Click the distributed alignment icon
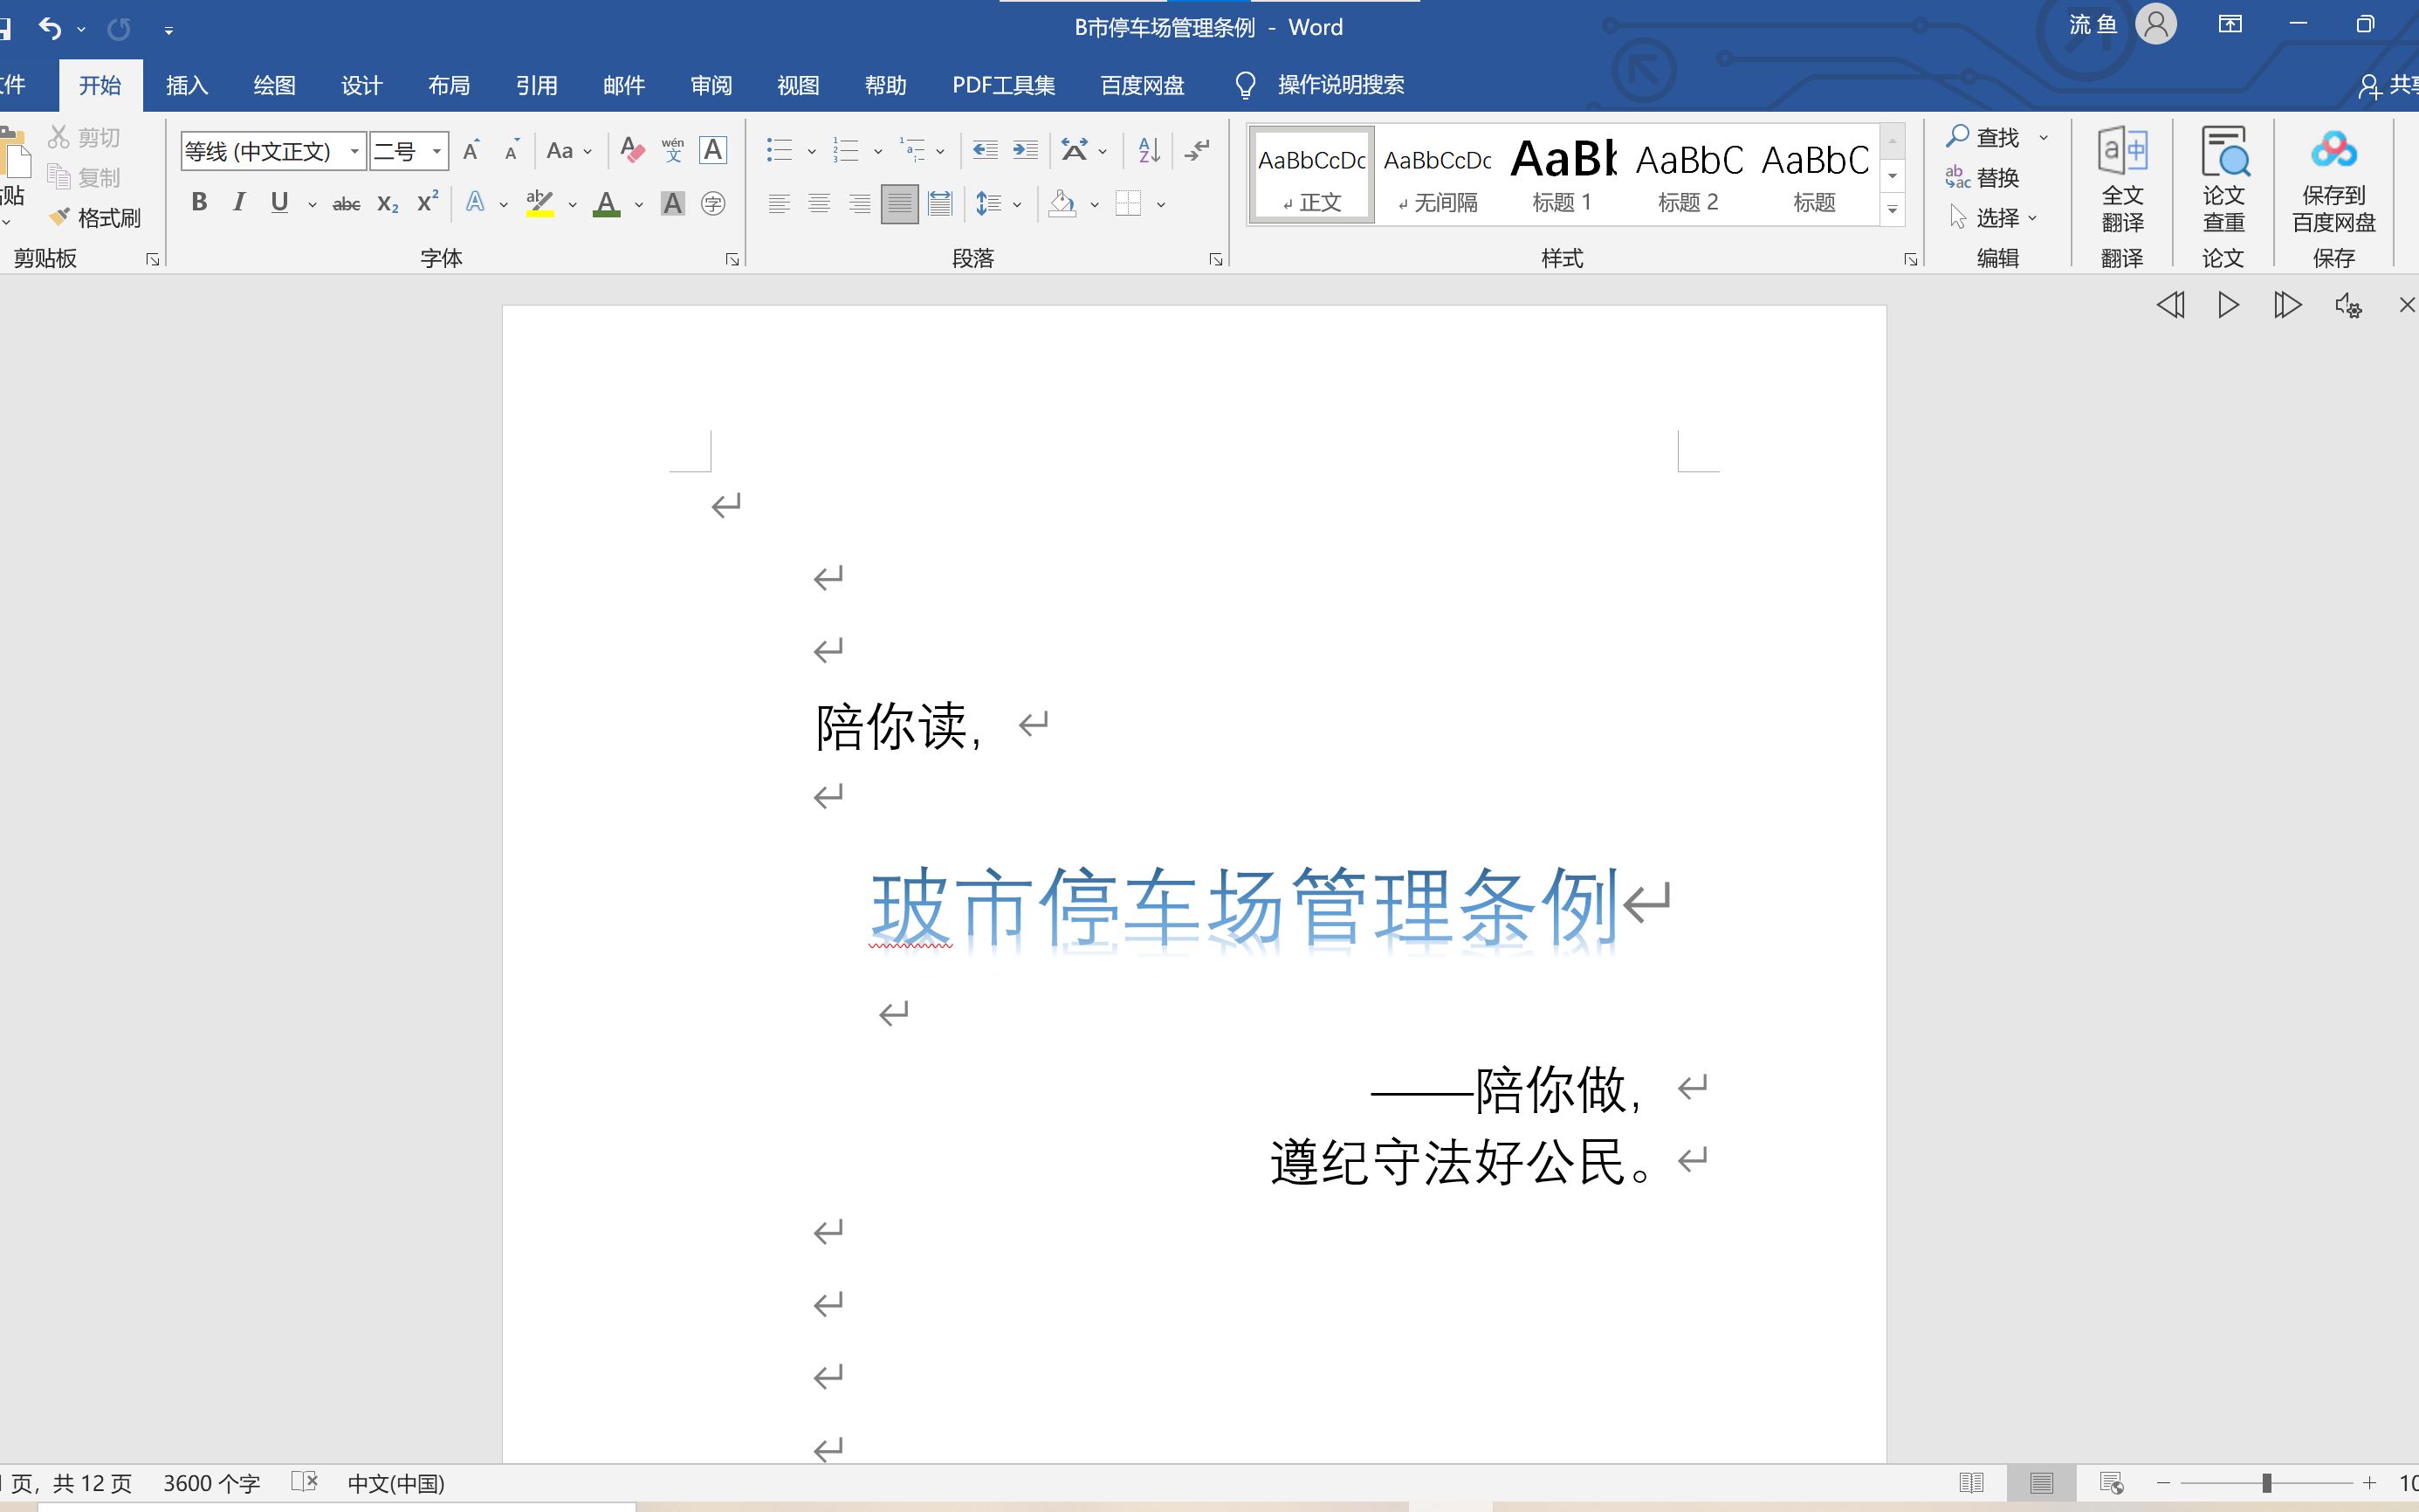Screen dimensions: 2419x1512 940,204
